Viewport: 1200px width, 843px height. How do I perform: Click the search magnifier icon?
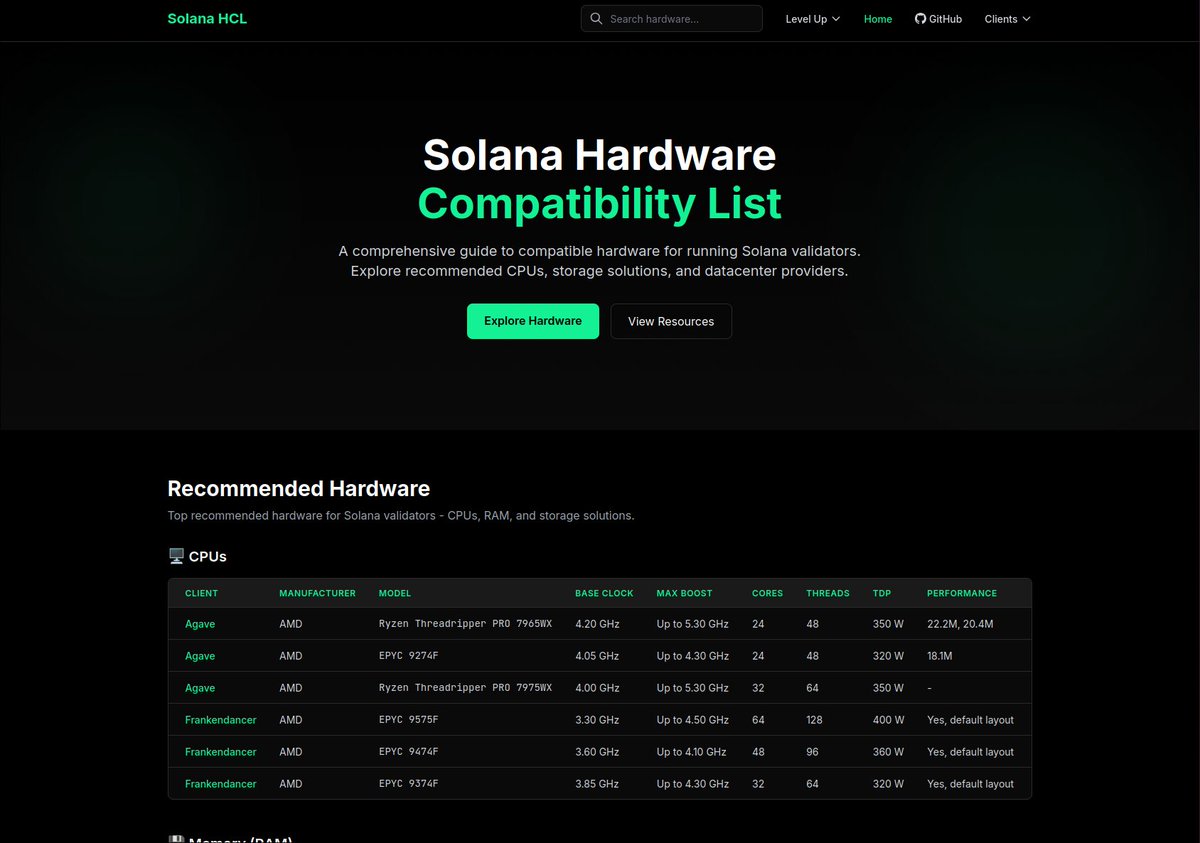coord(597,19)
